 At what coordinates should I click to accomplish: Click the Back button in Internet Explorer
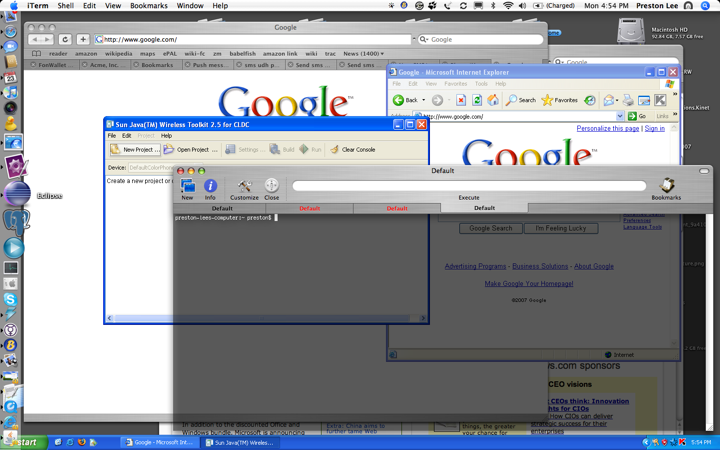(406, 100)
